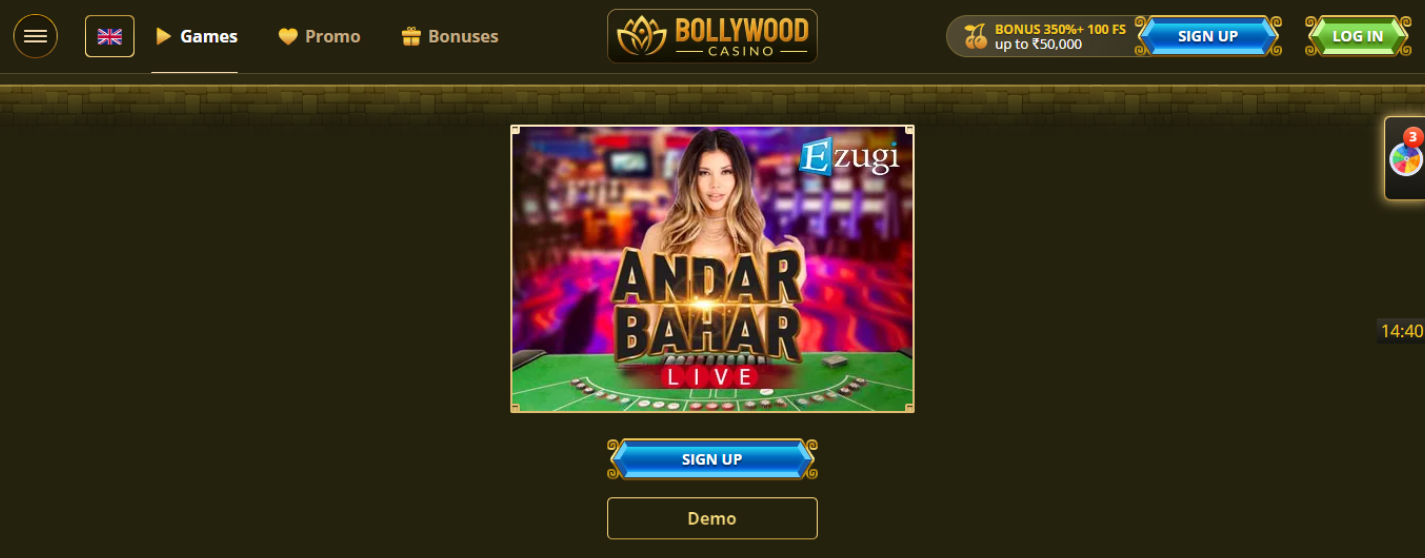Open the fortune wheel widget
Screen dimensions: 1425x558
tap(1405, 159)
